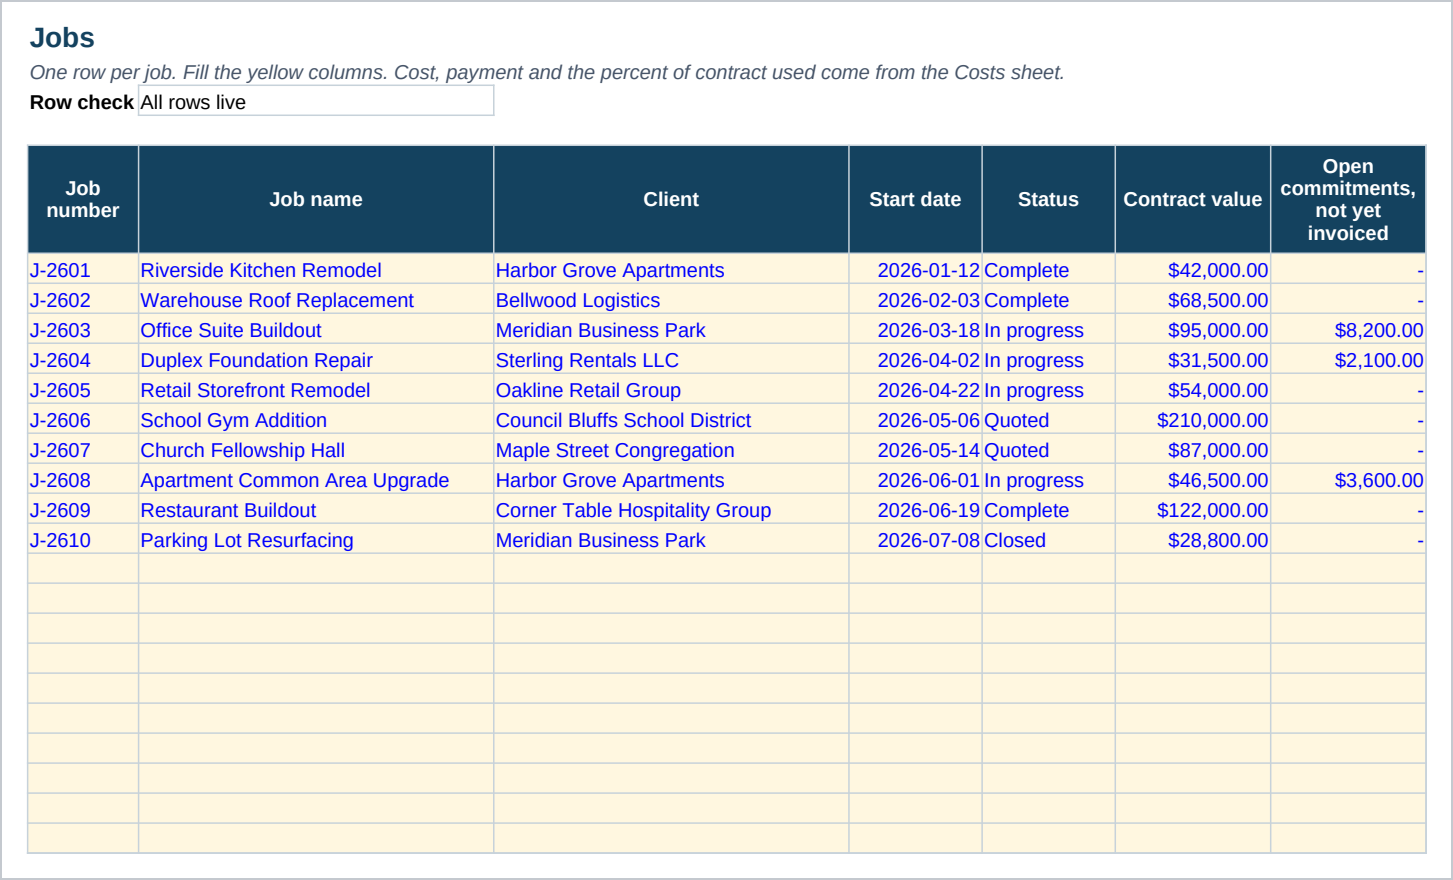Click the "Council Bluffs School District" client cell

pos(671,420)
